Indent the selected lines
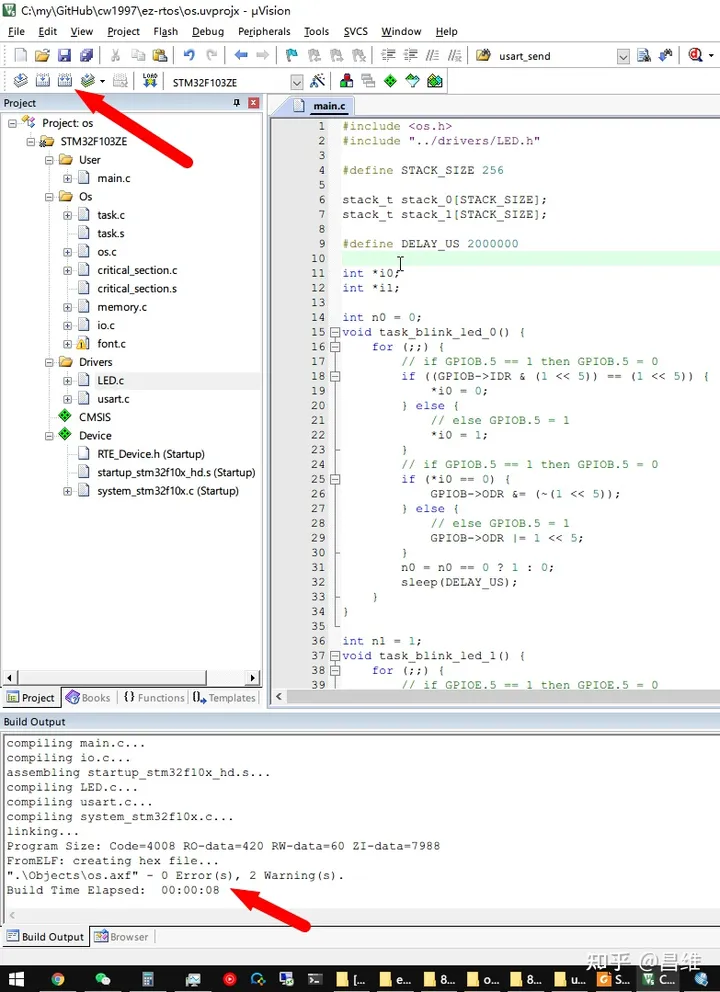Screen dimensions: 720x992 point(388,56)
